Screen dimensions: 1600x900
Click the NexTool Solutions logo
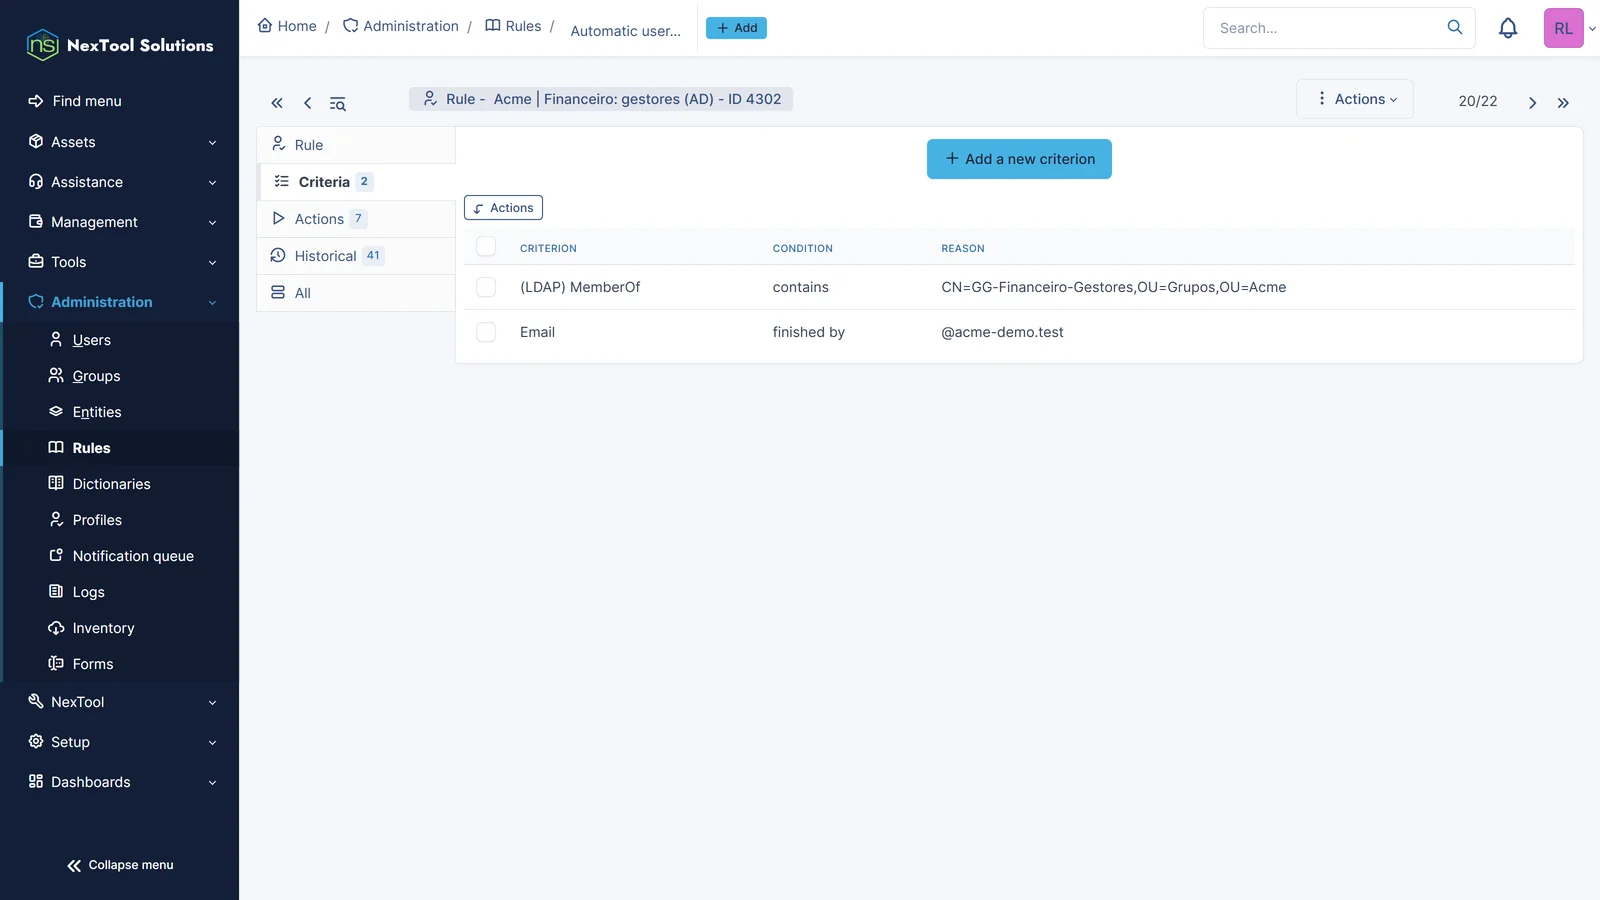tap(120, 45)
